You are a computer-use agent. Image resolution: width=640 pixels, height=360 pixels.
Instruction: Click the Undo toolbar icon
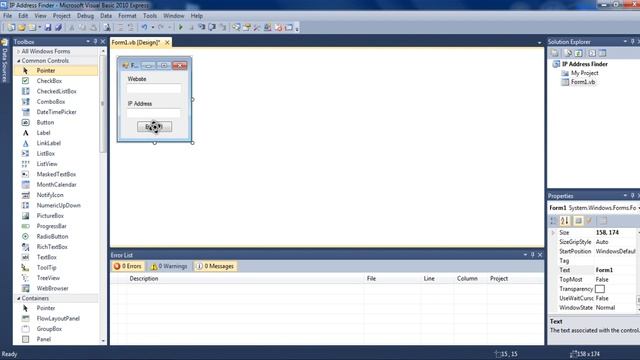coord(144,28)
